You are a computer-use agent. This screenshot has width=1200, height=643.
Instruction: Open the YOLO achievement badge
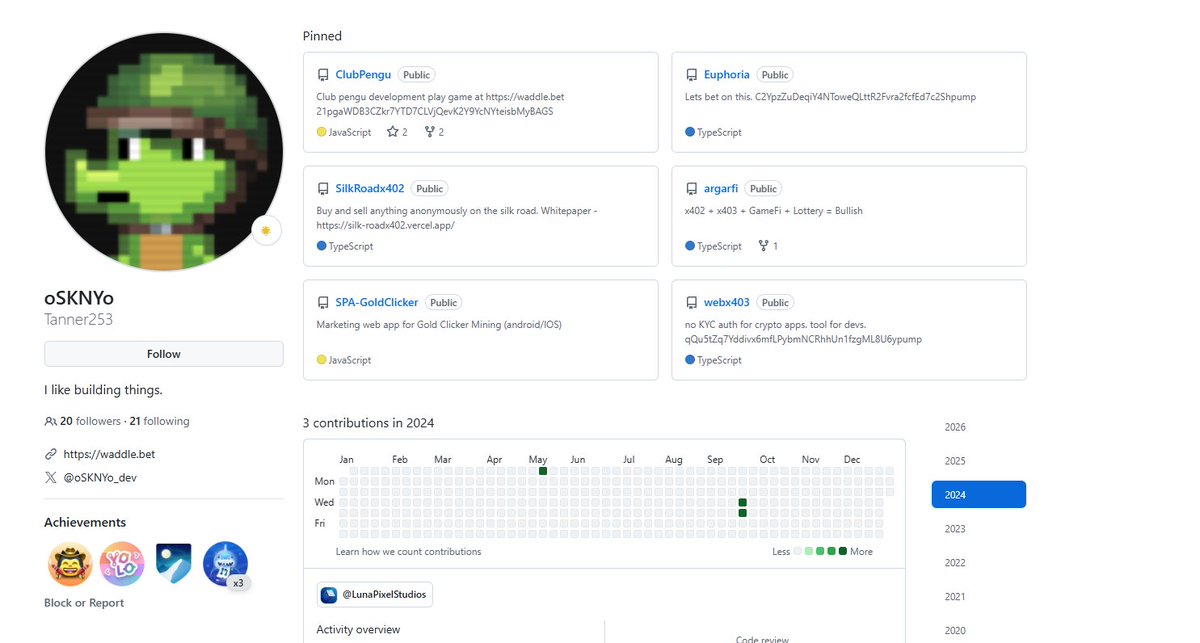click(122, 564)
